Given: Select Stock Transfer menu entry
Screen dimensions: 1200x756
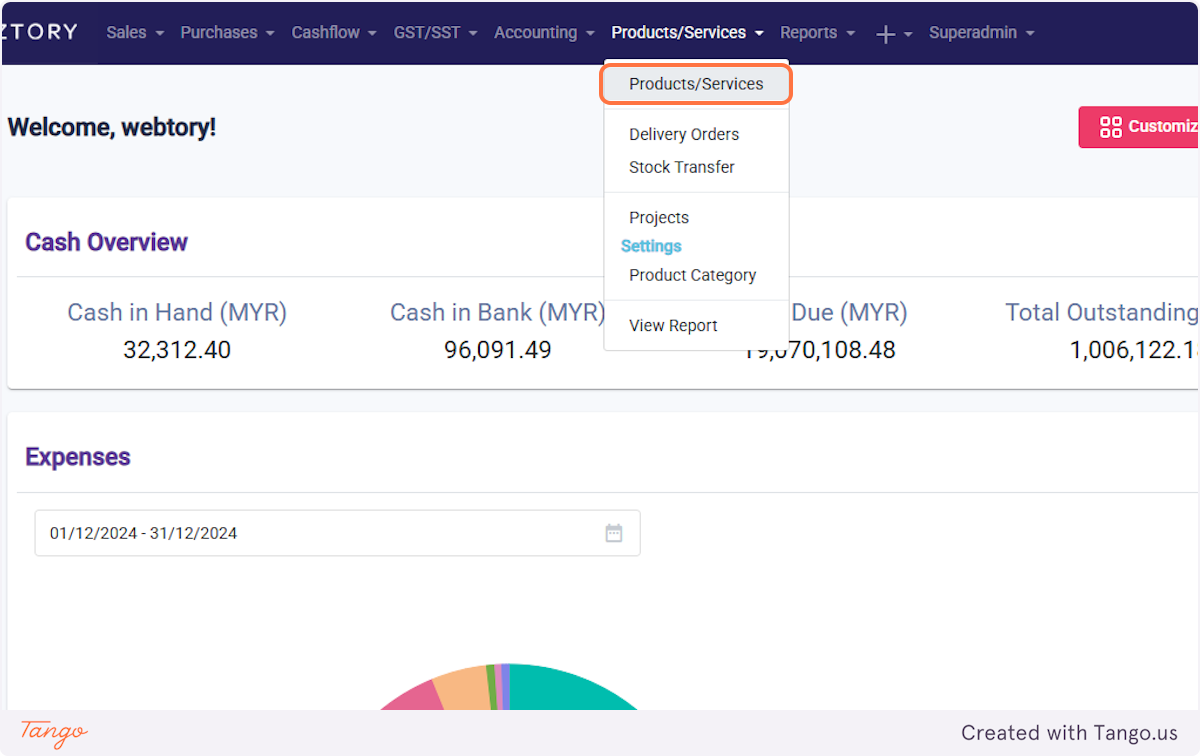Looking at the screenshot, I should coord(682,167).
